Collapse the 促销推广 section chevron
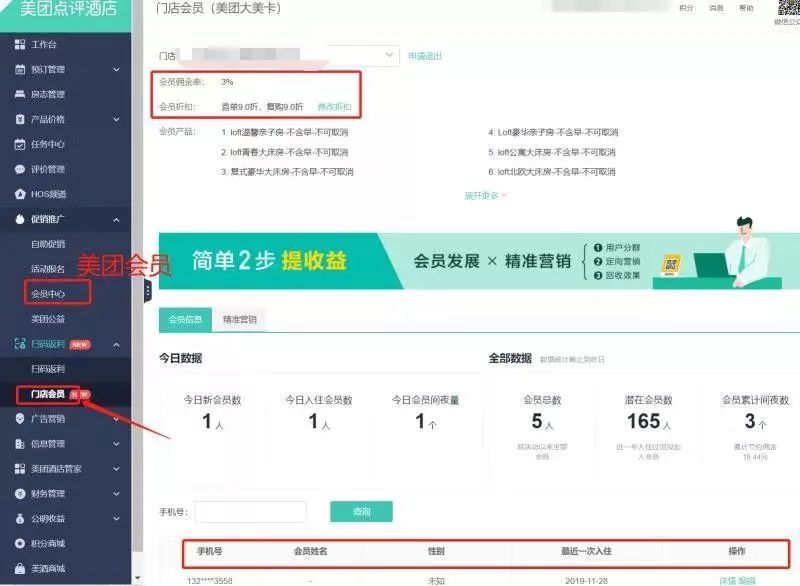This screenshot has width=800, height=586. coord(116,220)
